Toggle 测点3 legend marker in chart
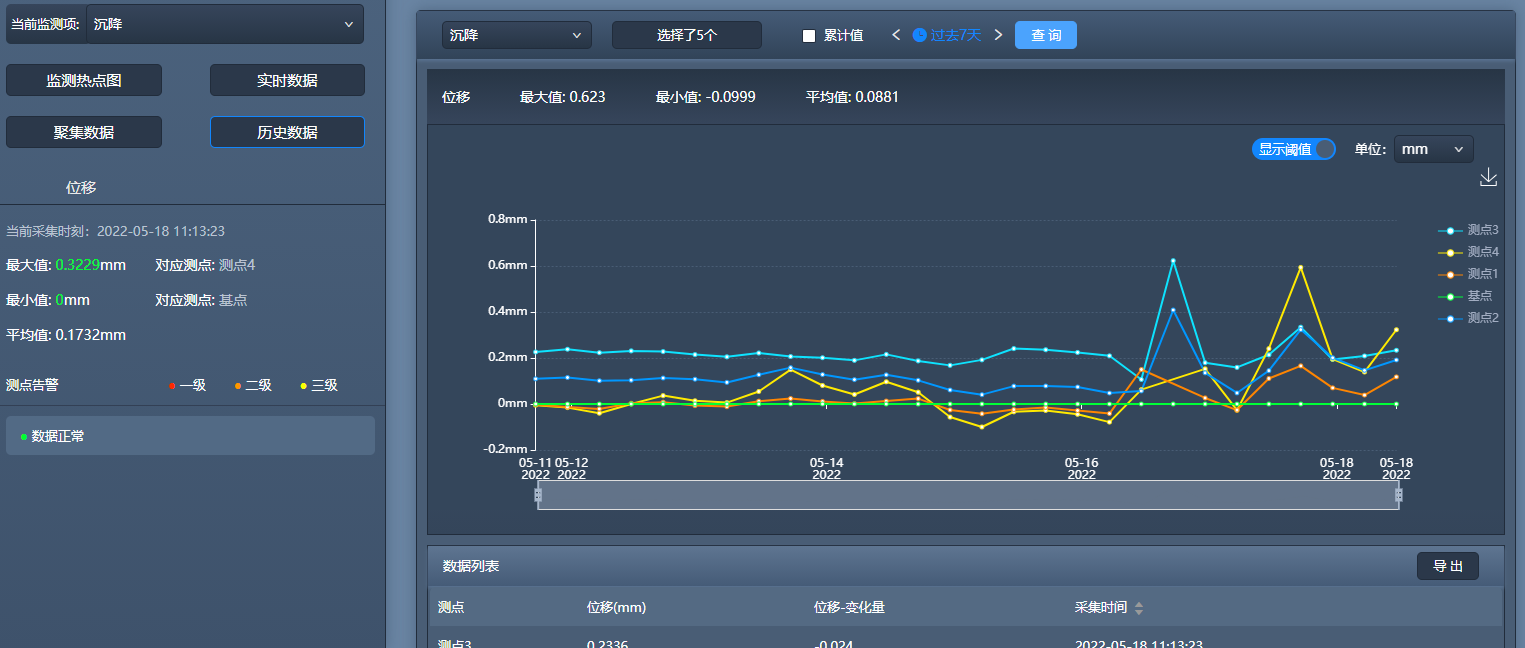This screenshot has width=1525, height=648. coord(1450,230)
